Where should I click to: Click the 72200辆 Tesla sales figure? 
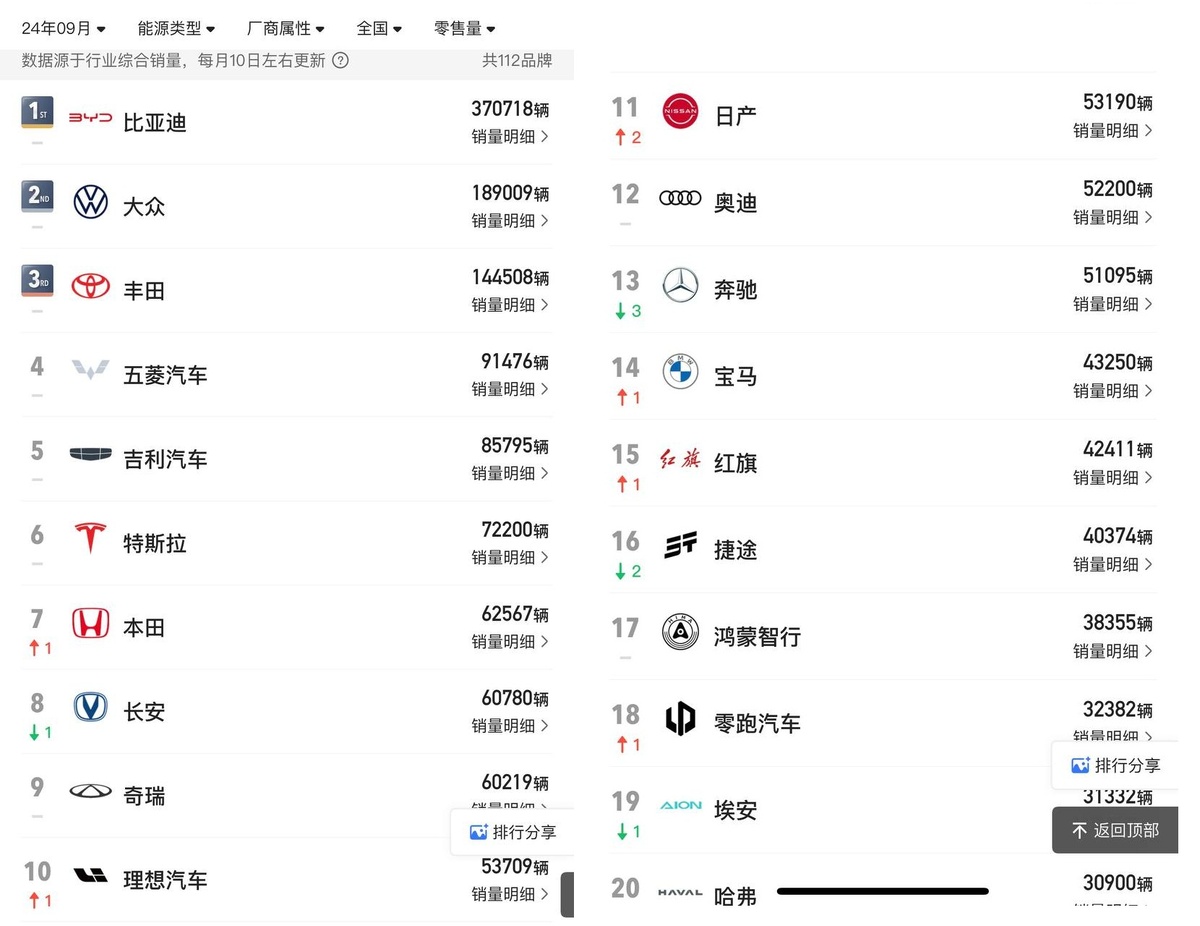pyautogui.click(x=515, y=529)
